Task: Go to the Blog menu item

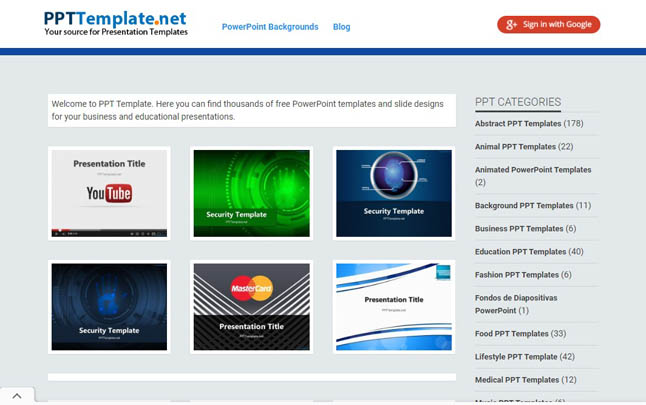Action: (341, 27)
